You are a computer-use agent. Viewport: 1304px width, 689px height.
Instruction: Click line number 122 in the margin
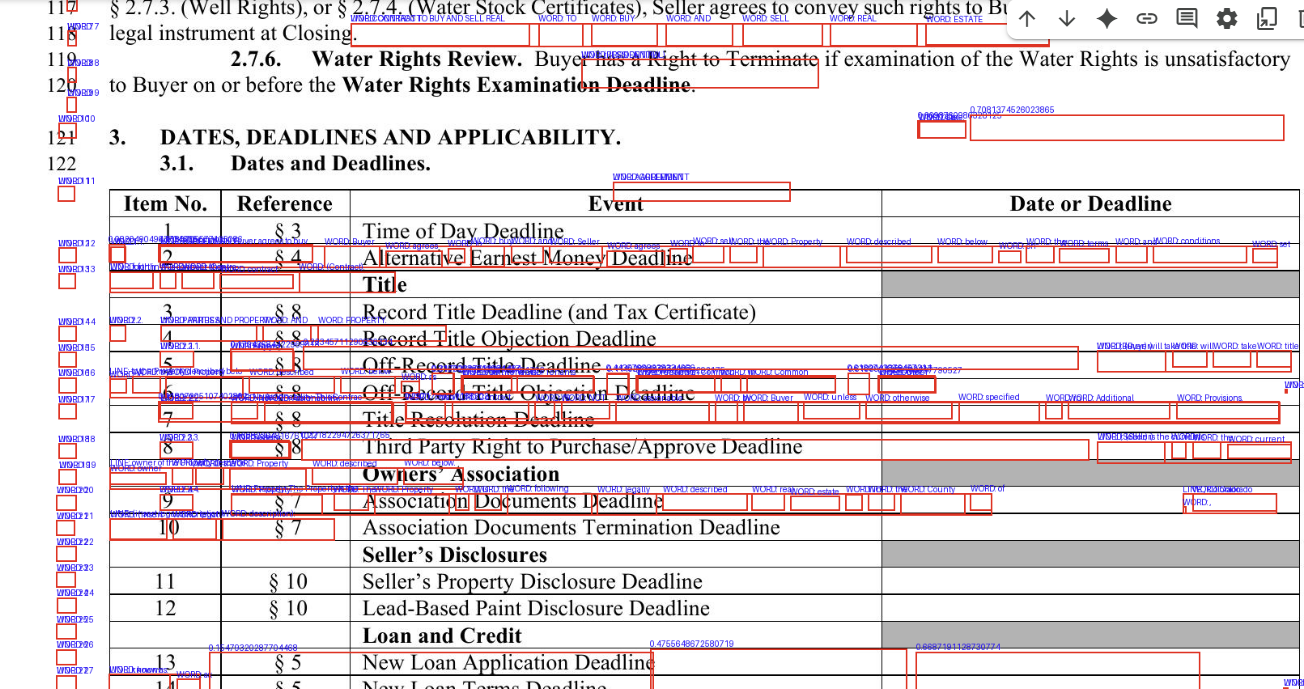coord(62,163)
